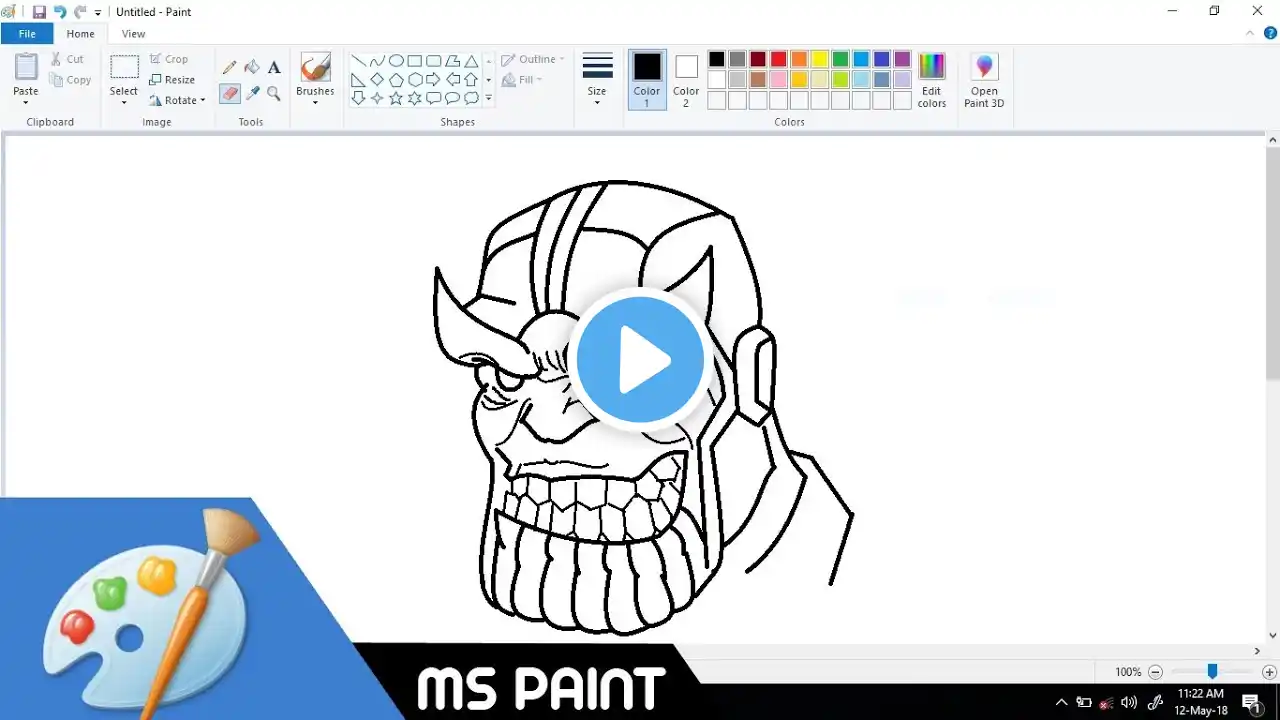Collapse the ribbon with the chevron
The image size is (1280, 720).
(1250, 33)
